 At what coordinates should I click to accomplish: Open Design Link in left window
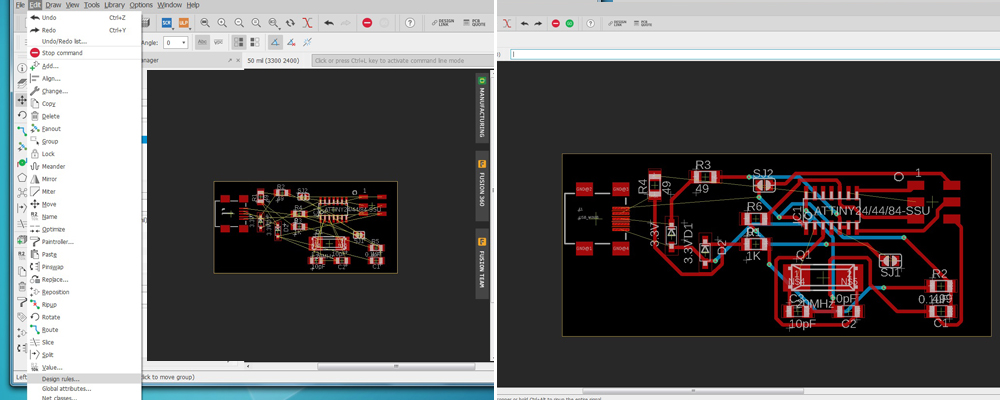[x=442, y=23]
